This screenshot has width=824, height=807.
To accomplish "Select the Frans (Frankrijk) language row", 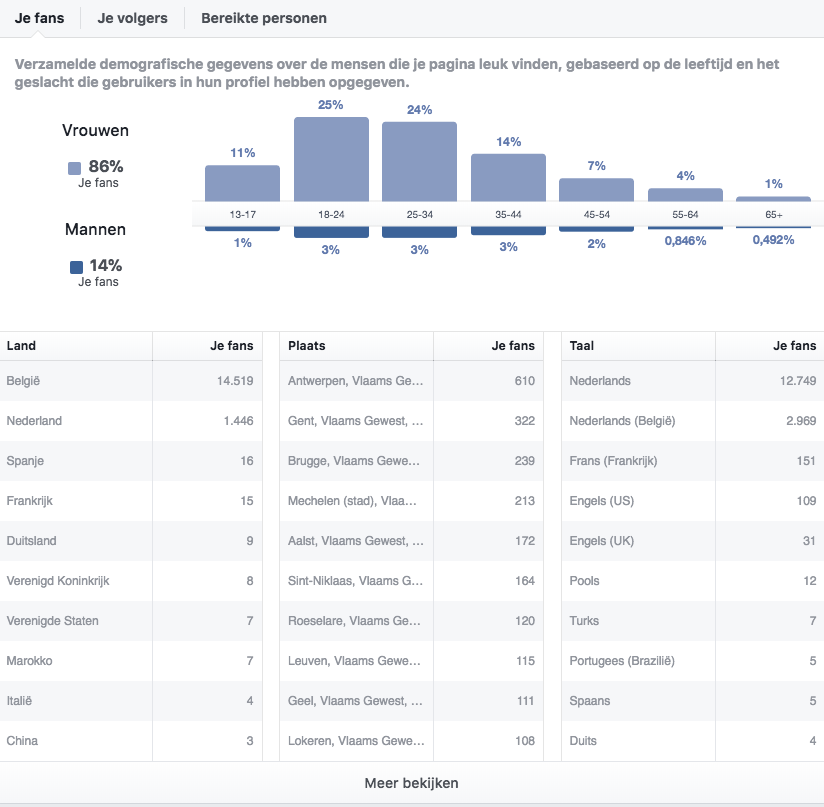I will click(693, 461).
